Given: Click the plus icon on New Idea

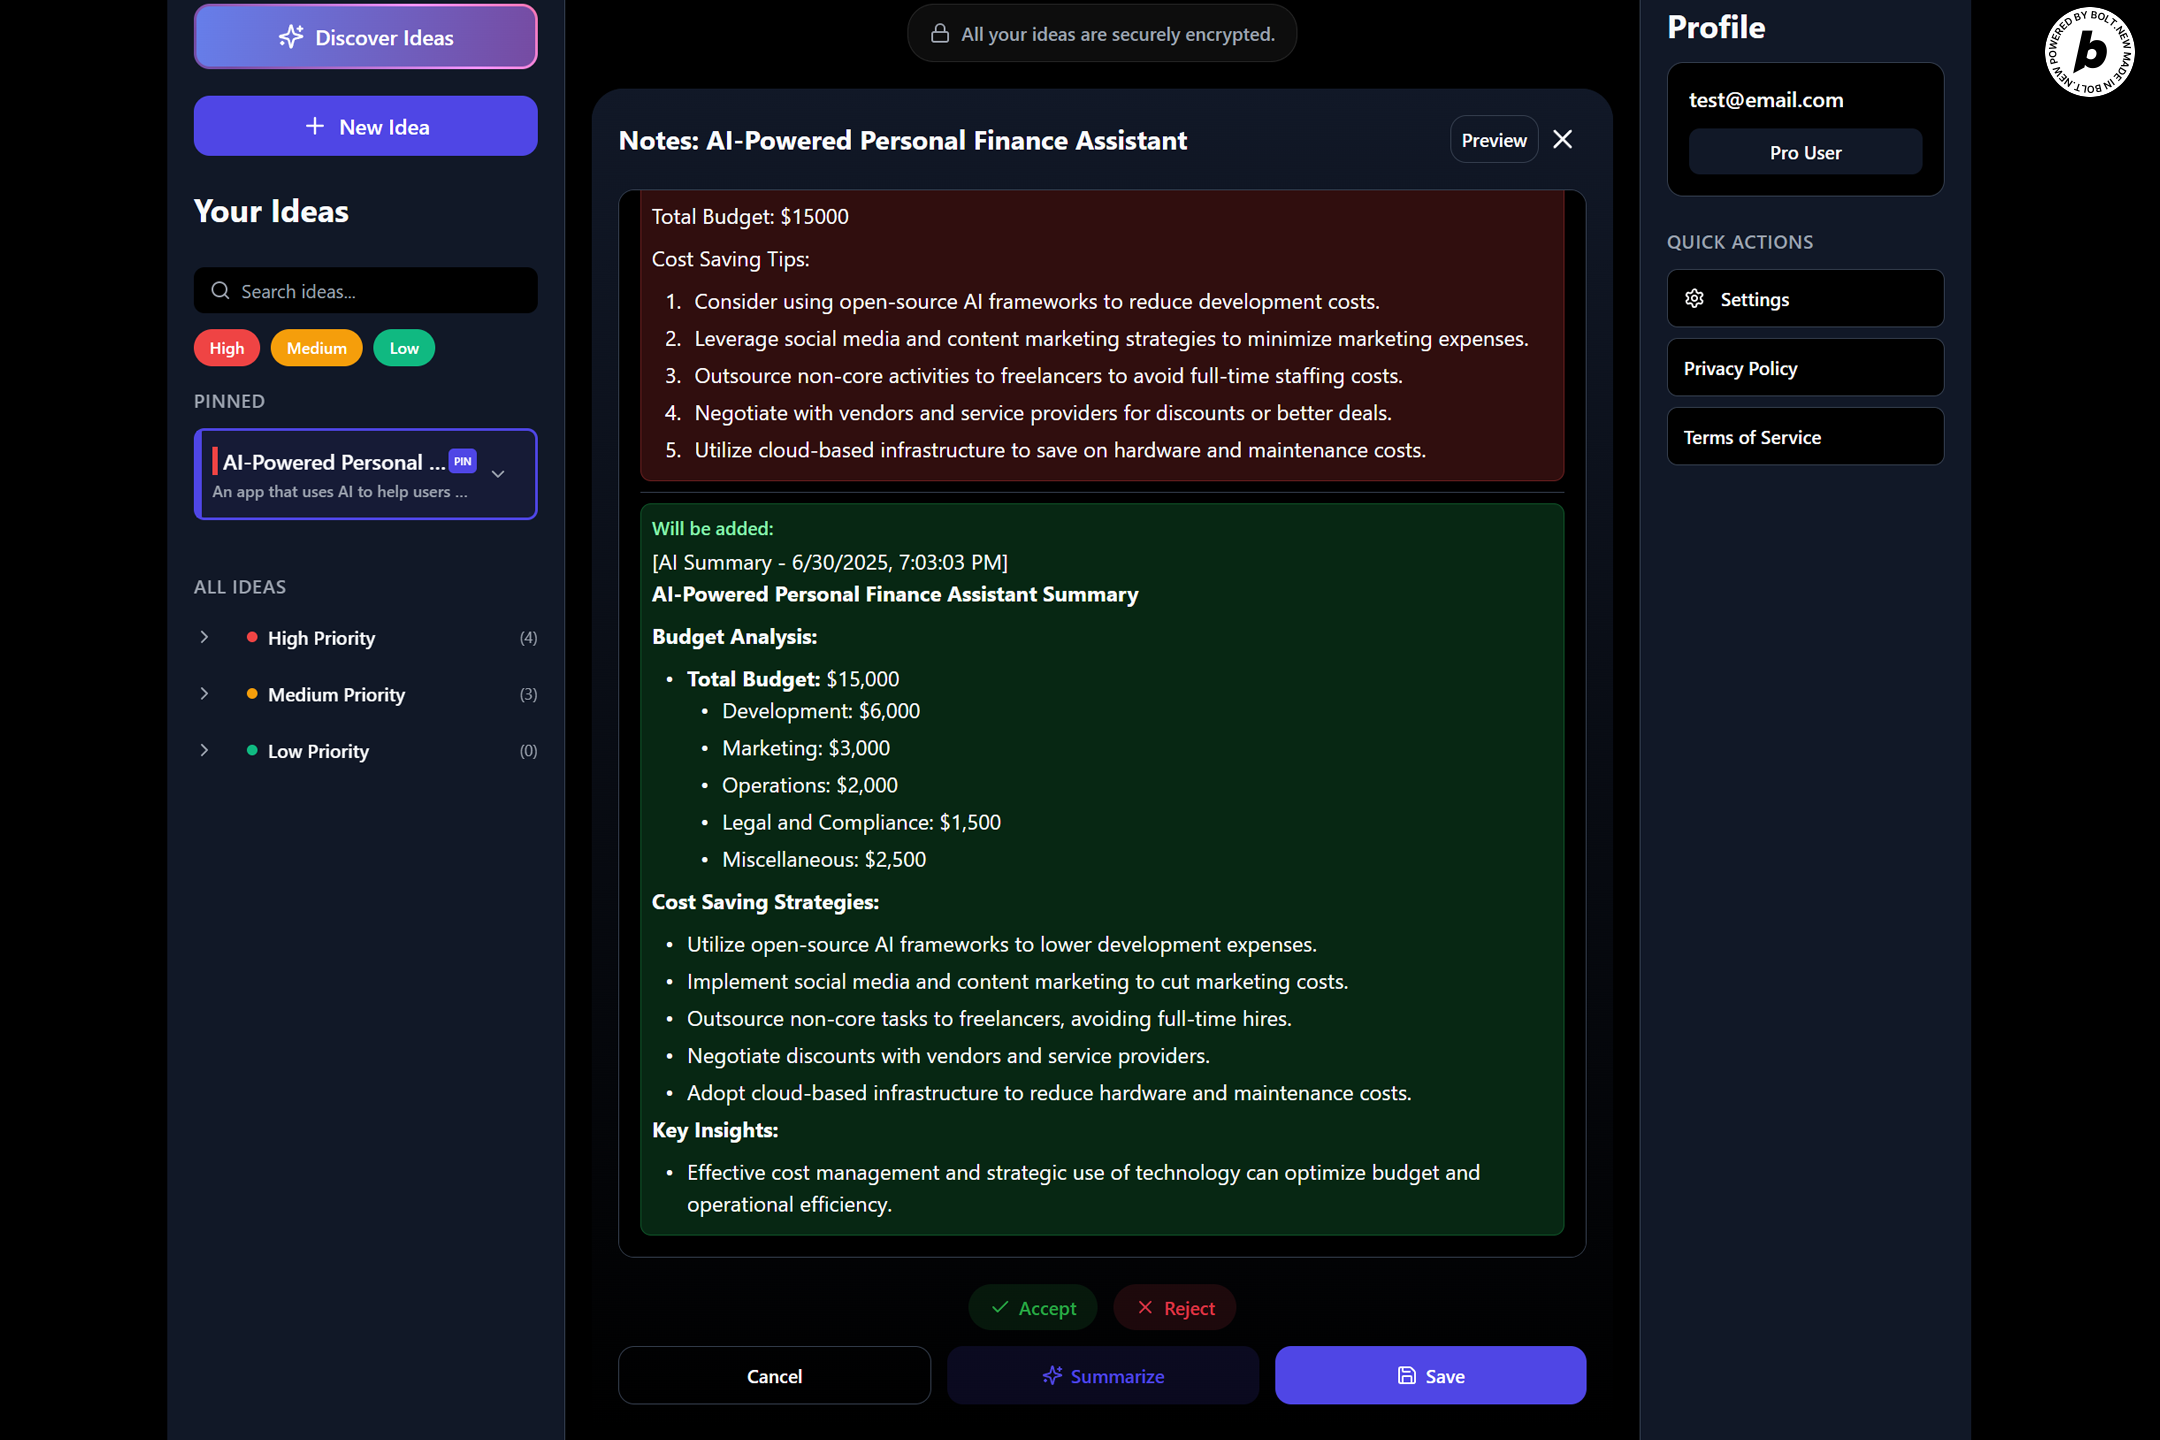Looking at the screenshot, I should pyautogui.click(x=315, y=126).
